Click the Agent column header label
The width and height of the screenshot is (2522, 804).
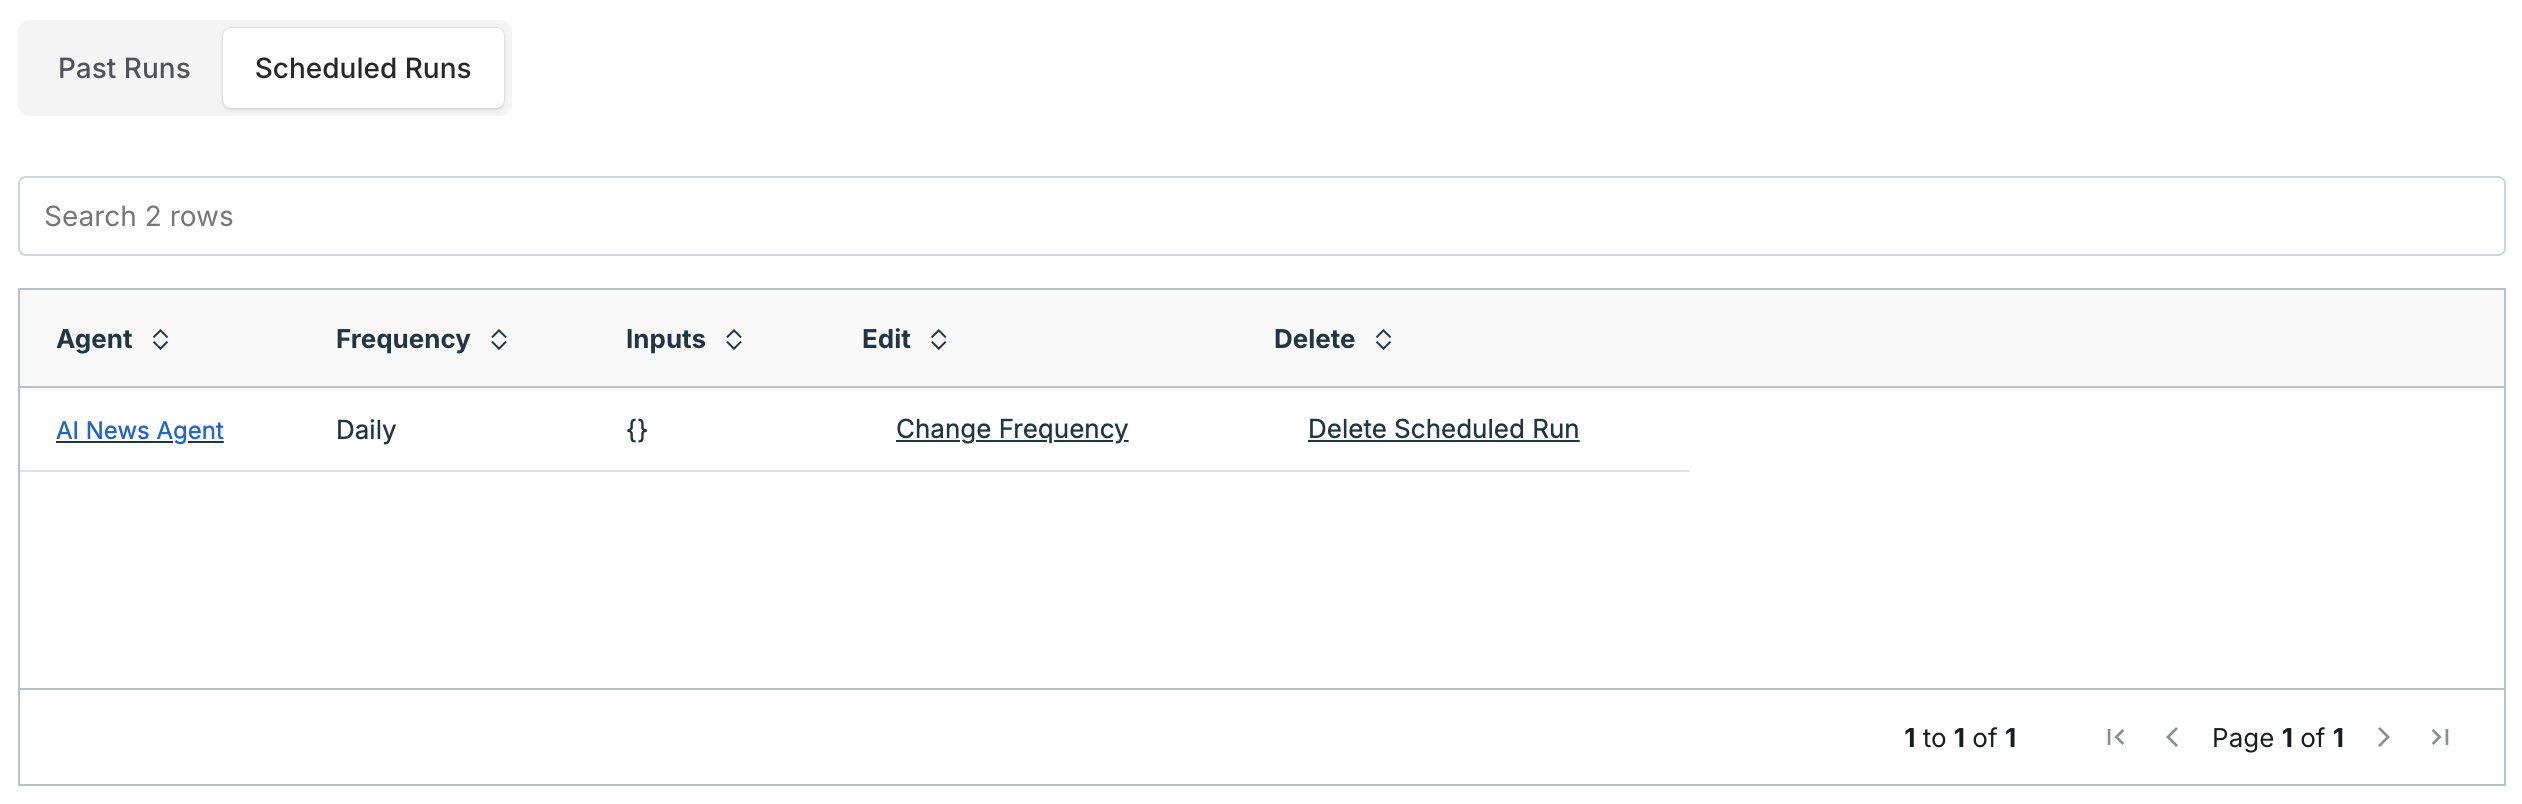pos(94,340)
